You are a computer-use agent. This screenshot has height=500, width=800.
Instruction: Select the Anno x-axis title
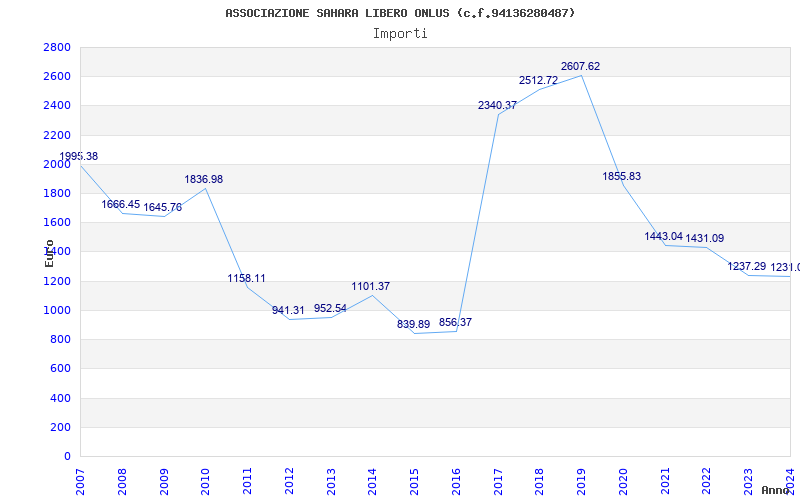[775, 490]
